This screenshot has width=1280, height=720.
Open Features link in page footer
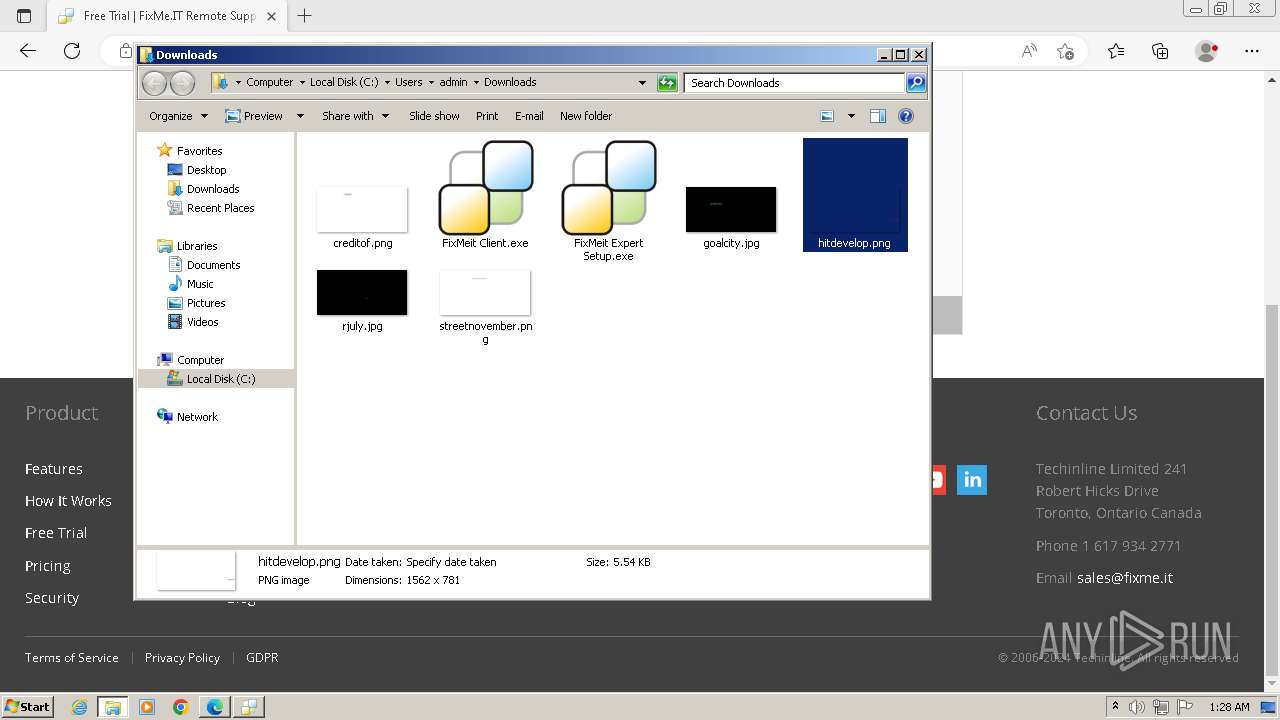tap(54, 469)
